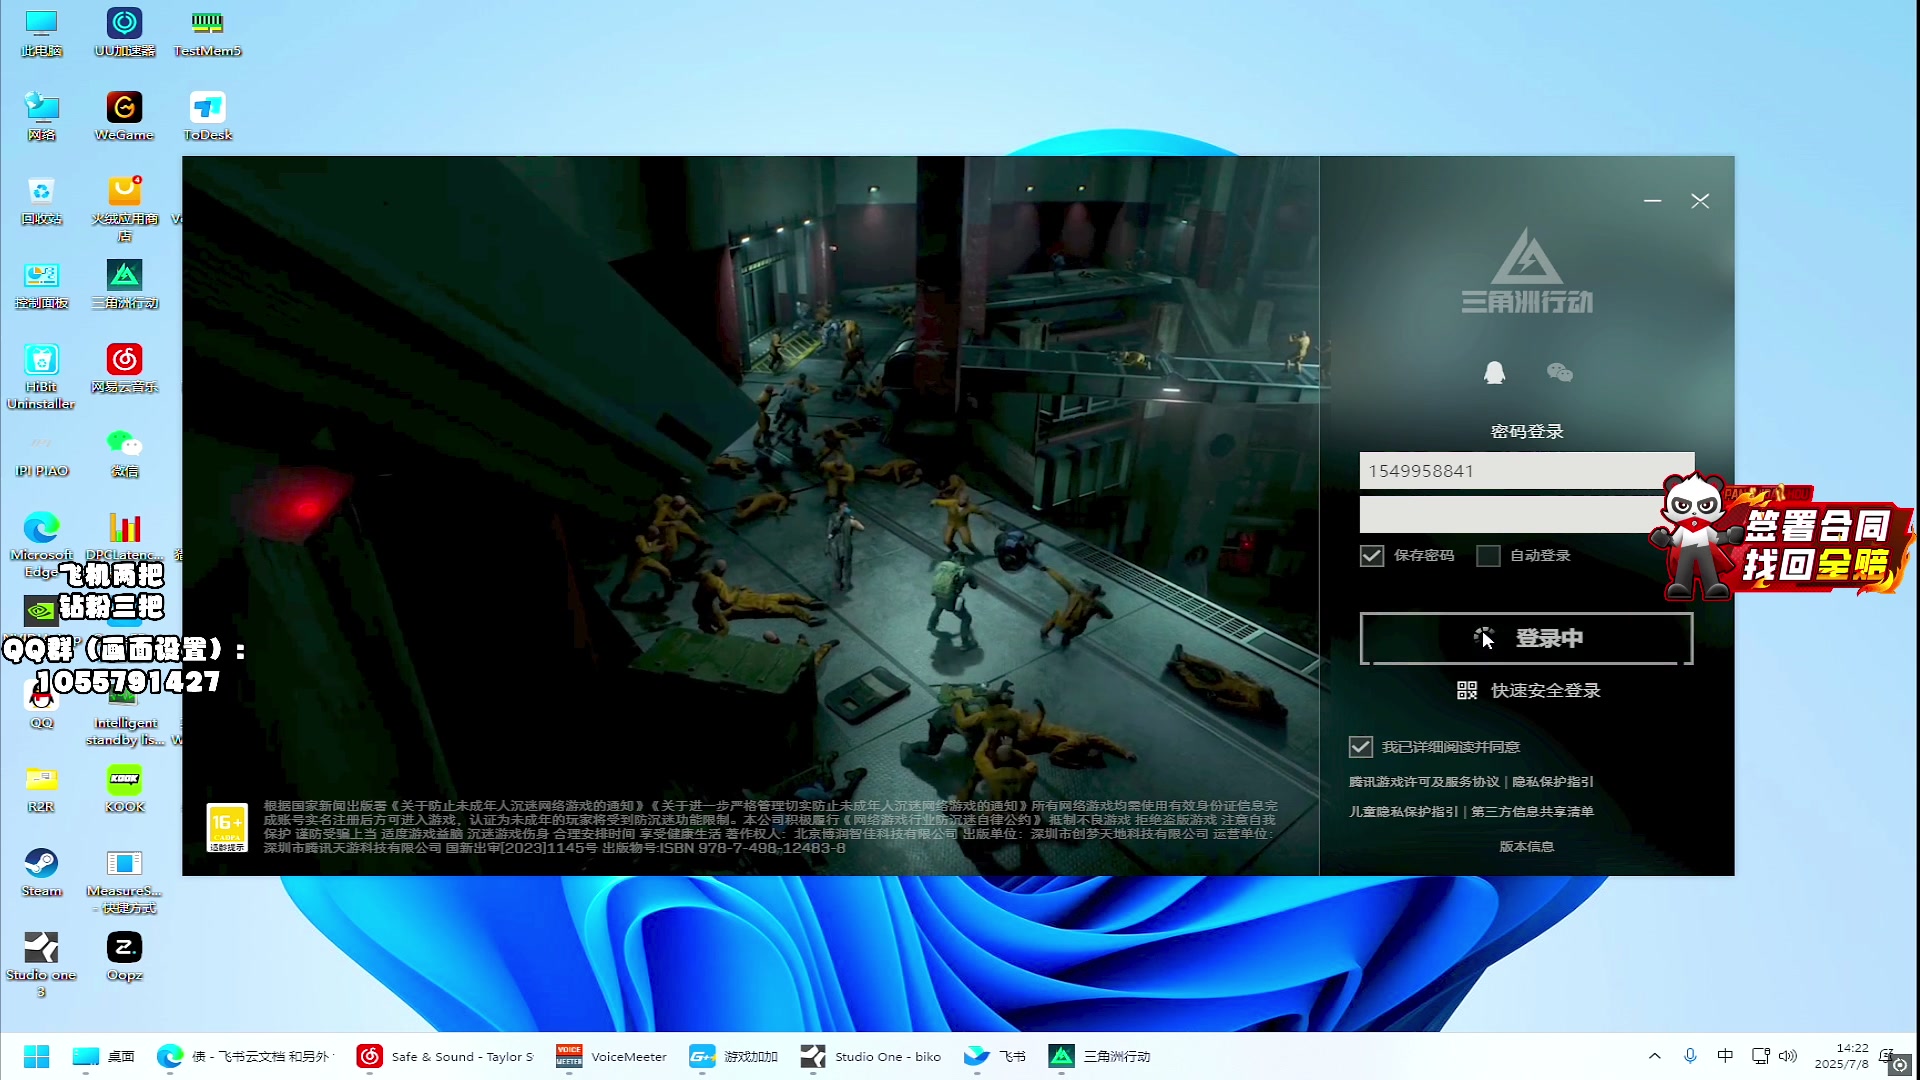Toggle the 中 input method indicator
Screen dimensions: 1920x1080
pyautogui.click(x=1725, y=1056)
